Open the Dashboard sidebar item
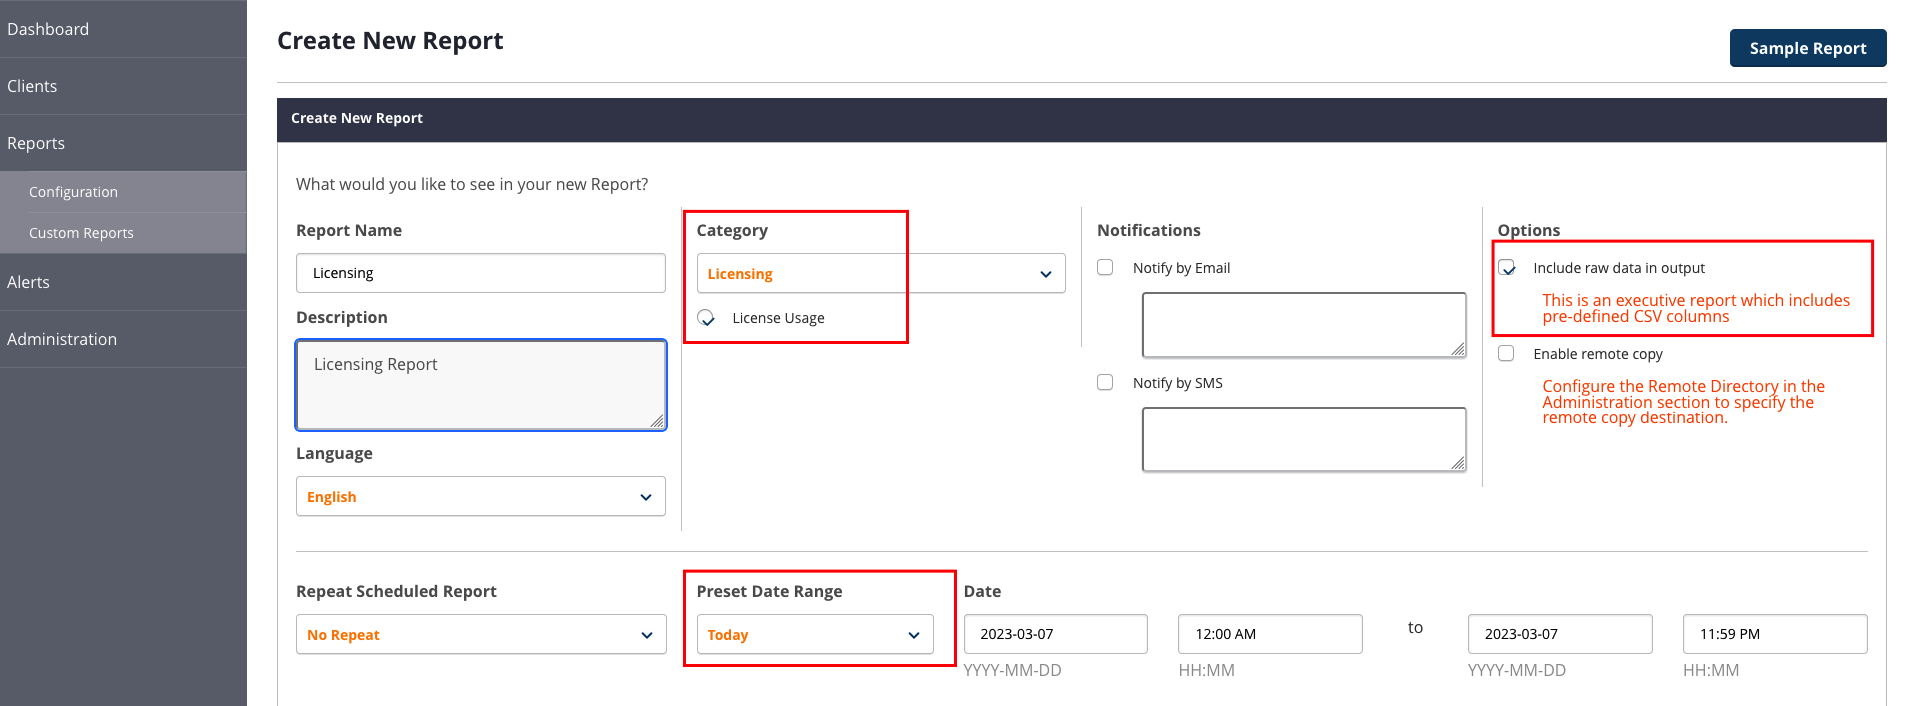 [123, 29]
